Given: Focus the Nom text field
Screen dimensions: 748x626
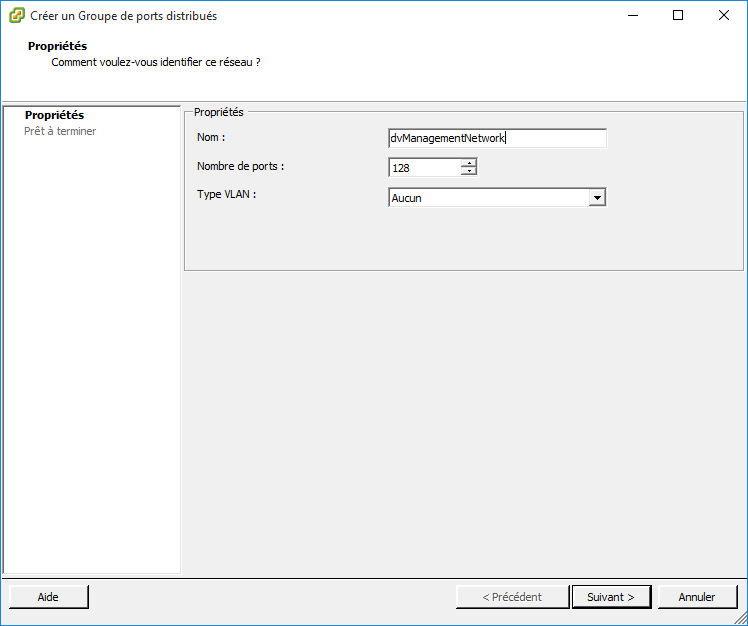Looking at the screenshot, I should pyautogui.click(x=497, y=139).
